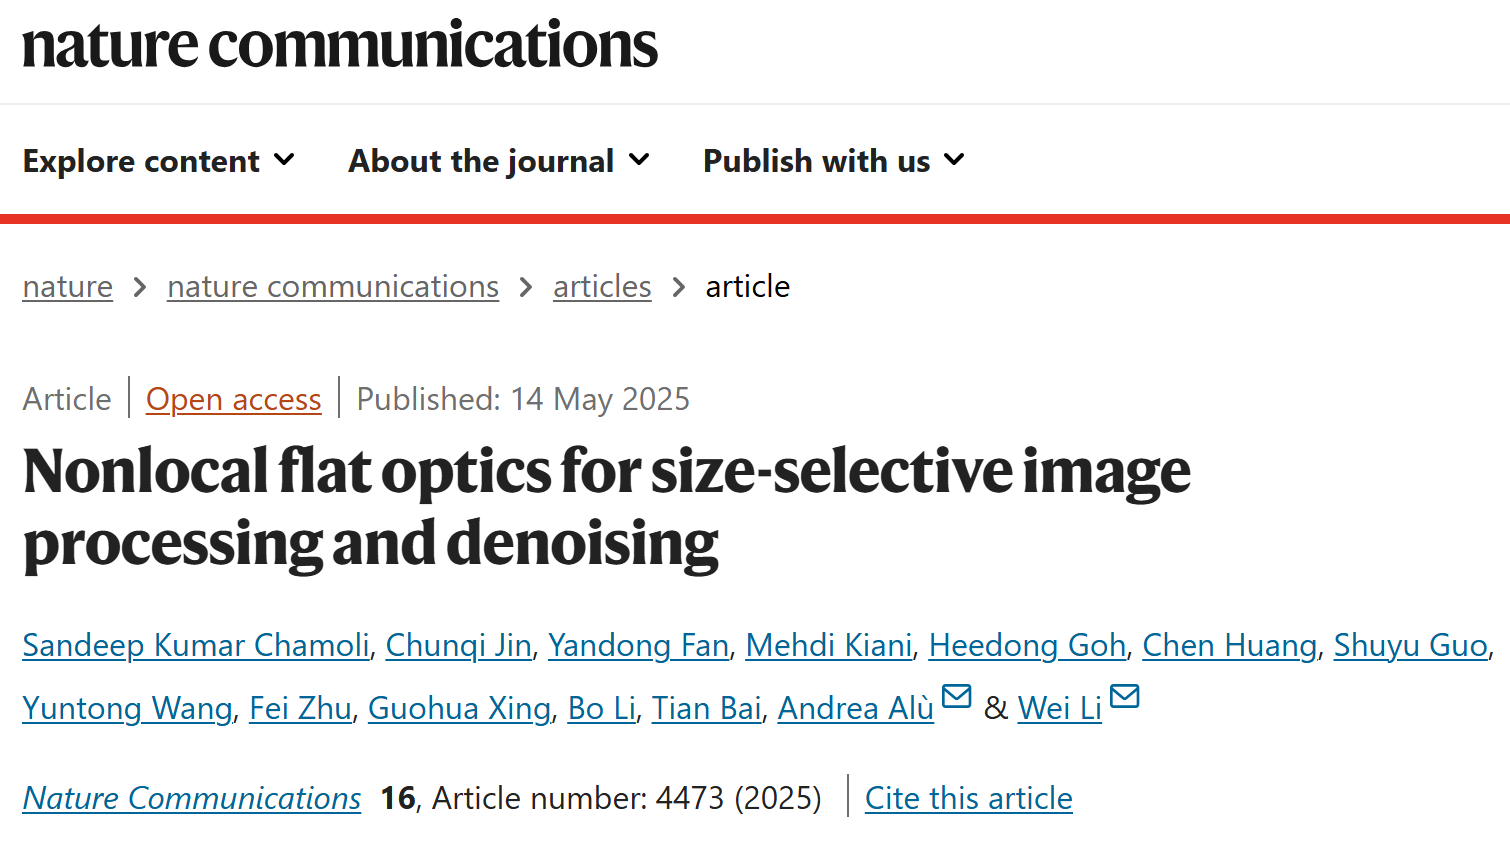Open the Cite this article link
Viewport: 1510px width, 847px height.
(x=969, y=798)
